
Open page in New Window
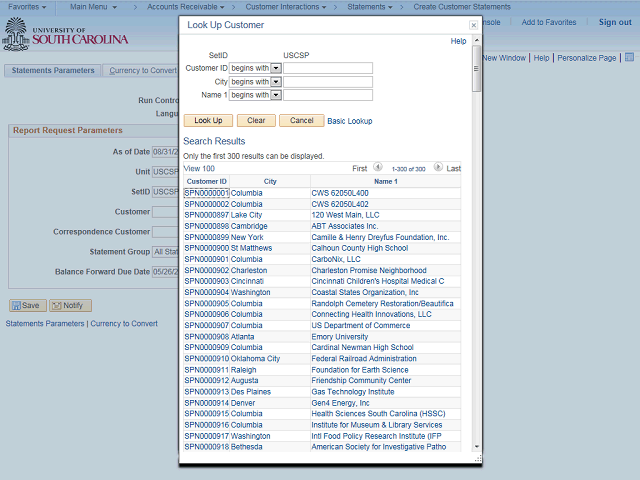point(504,58)
